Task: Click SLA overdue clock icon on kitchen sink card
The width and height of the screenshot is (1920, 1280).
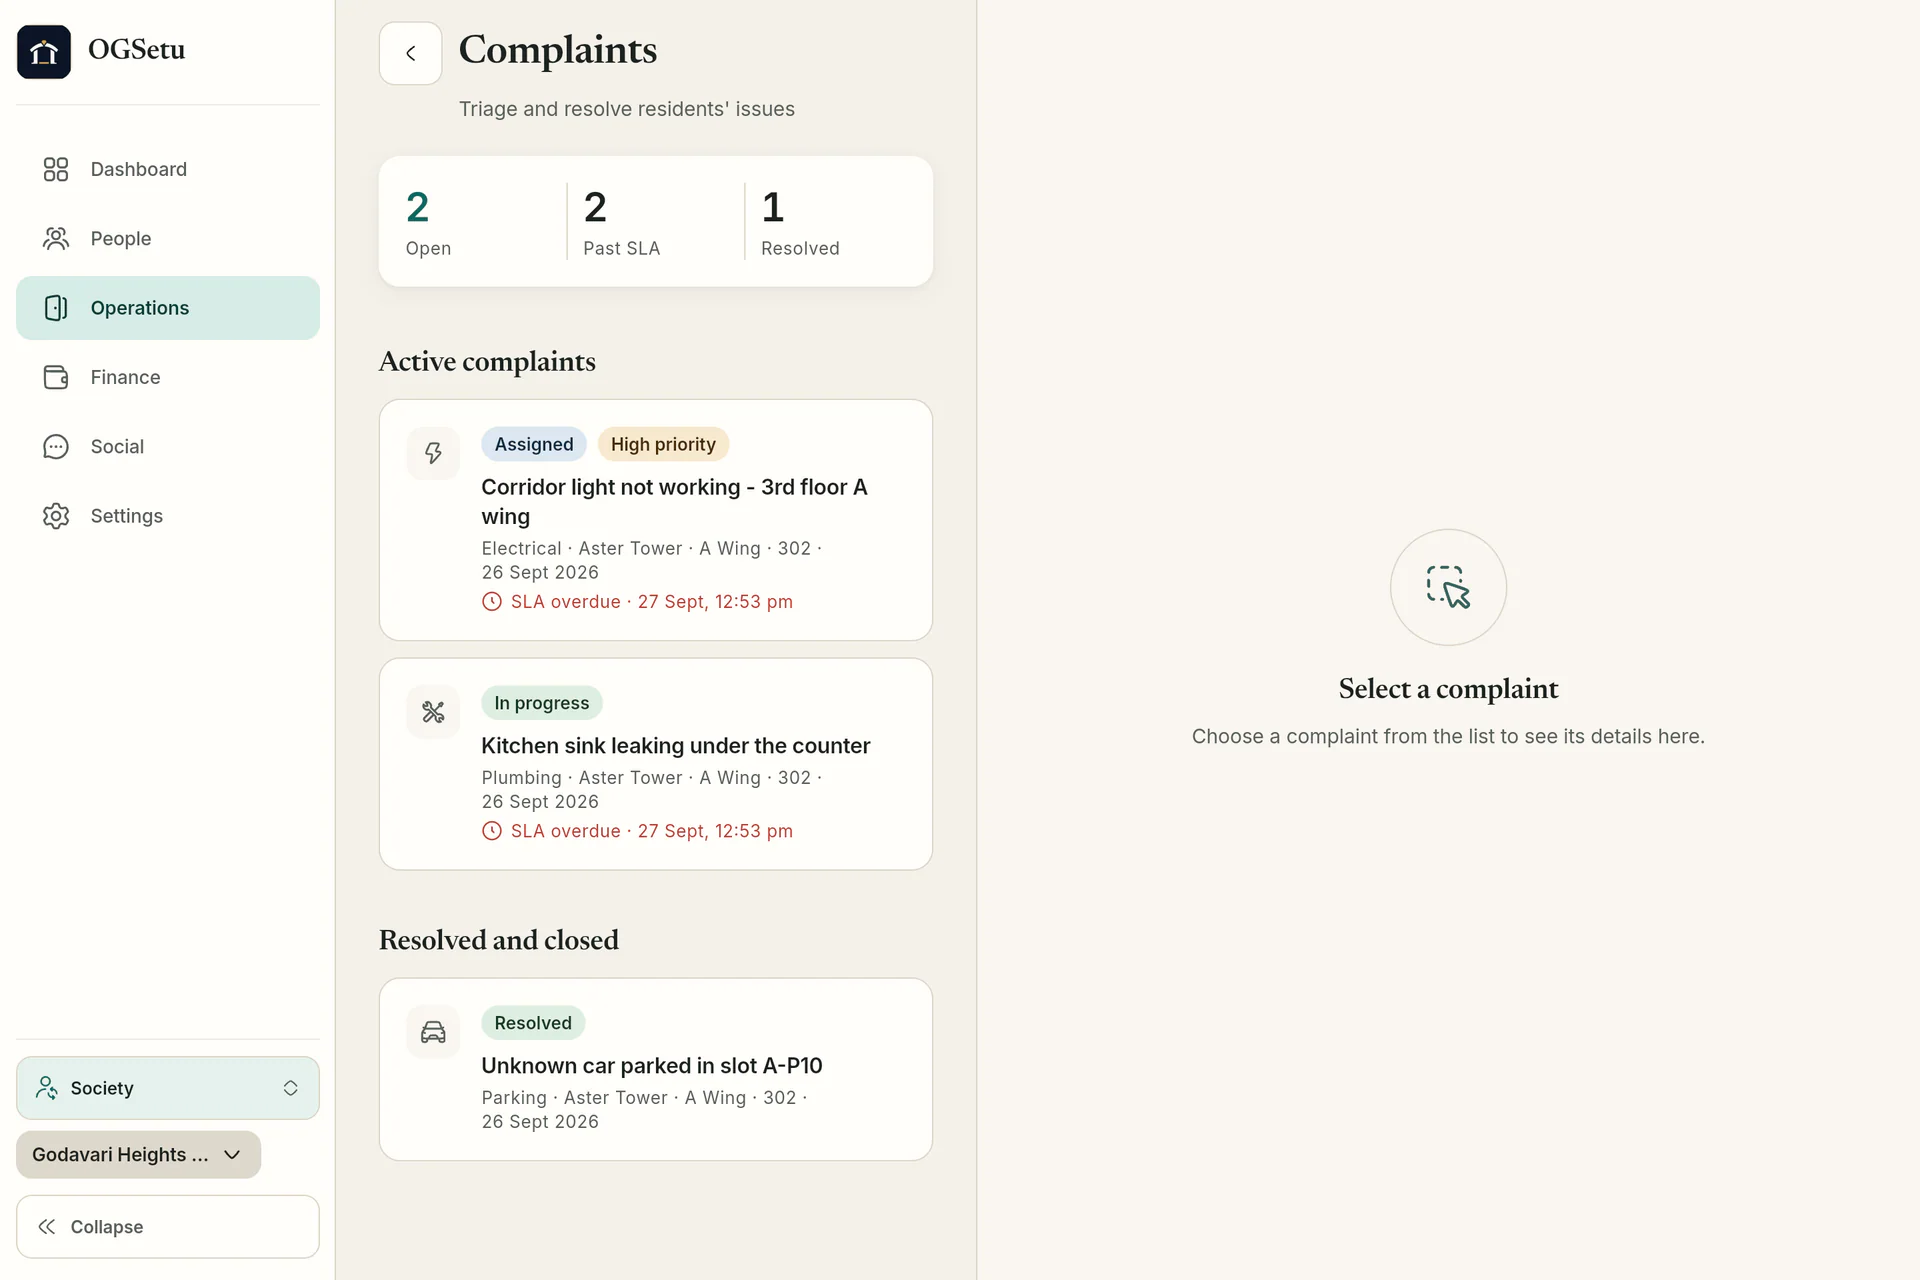Action: 492,831
